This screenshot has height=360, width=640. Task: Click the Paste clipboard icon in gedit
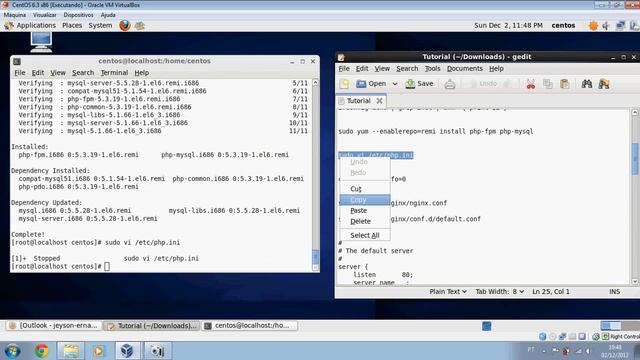pos(564,84)
